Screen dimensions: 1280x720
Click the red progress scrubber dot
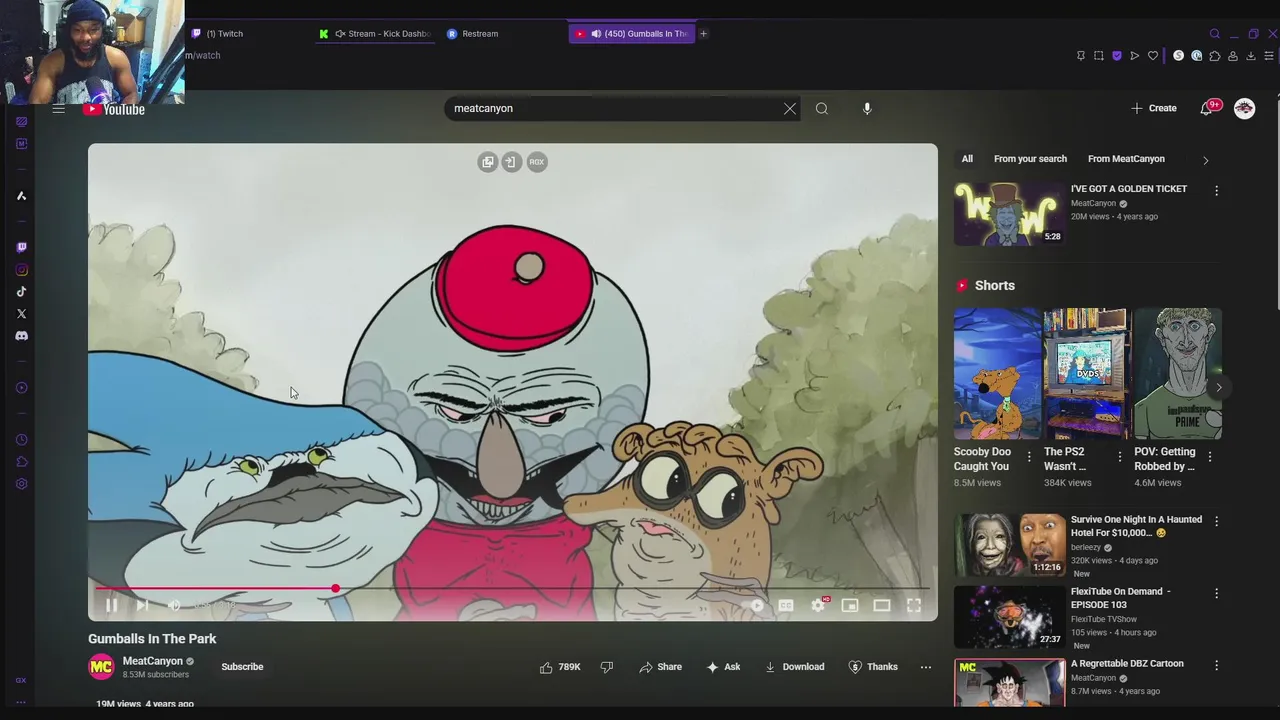pyautogui.click(x=335, y=589)
